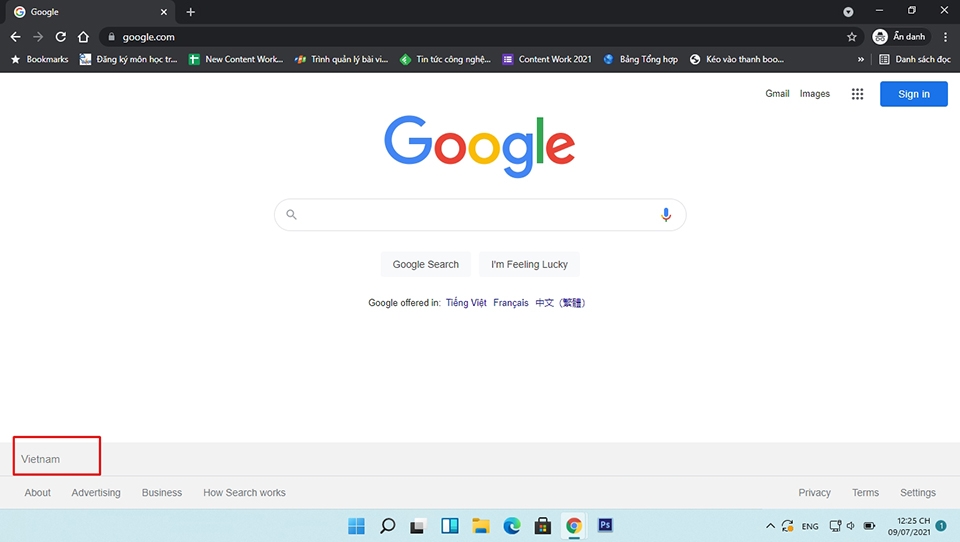Expand hidden bookmarks chevron
Viewport: 960px width, 542px height.
point(860,59)
